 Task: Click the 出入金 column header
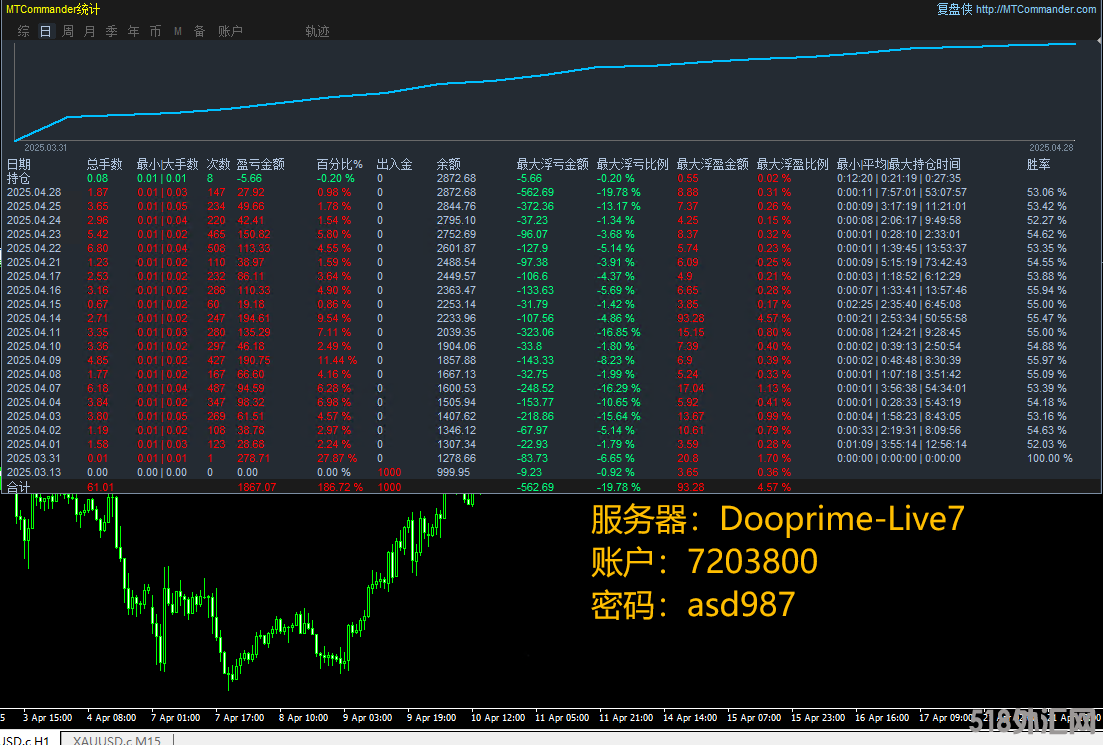(x=395, y=165)
